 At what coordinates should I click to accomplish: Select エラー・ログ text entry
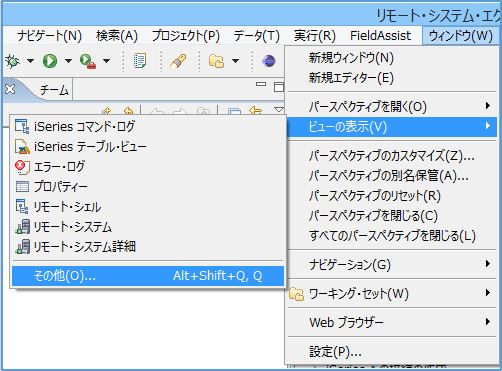[59, 167]
